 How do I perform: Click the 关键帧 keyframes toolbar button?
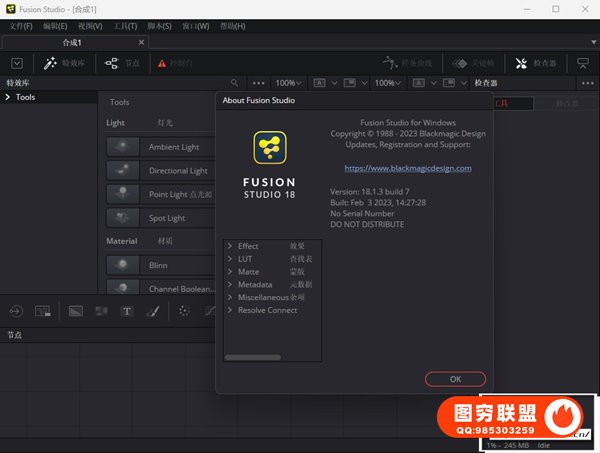(x=474, y=63)
